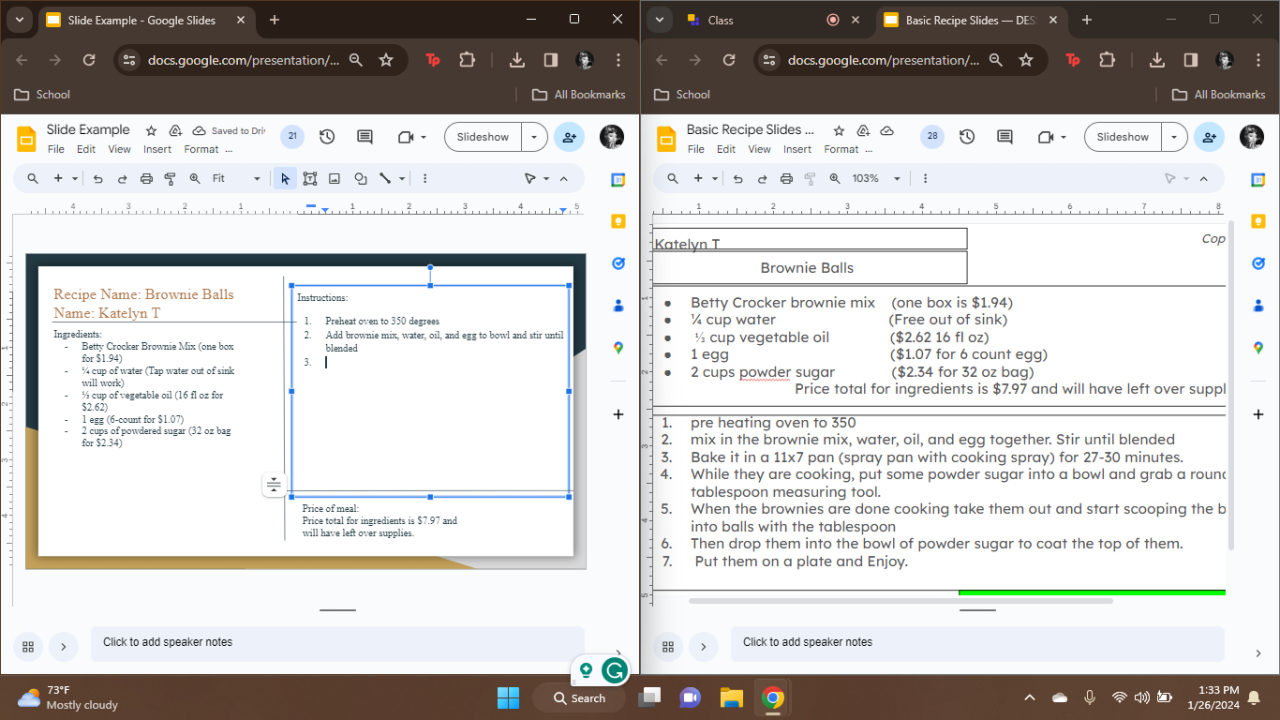Open the Slideshow options arrow in Slide Example
This screenshot has width=1280, height=720.
tap(535, 137)
